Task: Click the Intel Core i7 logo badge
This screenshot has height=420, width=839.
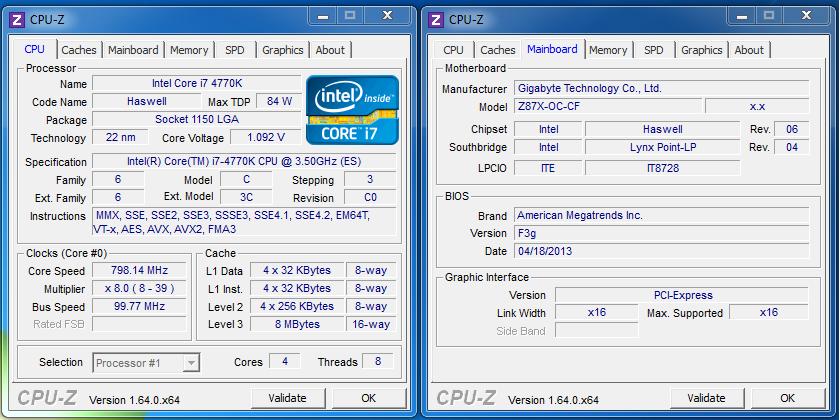Action: point(353,110)
